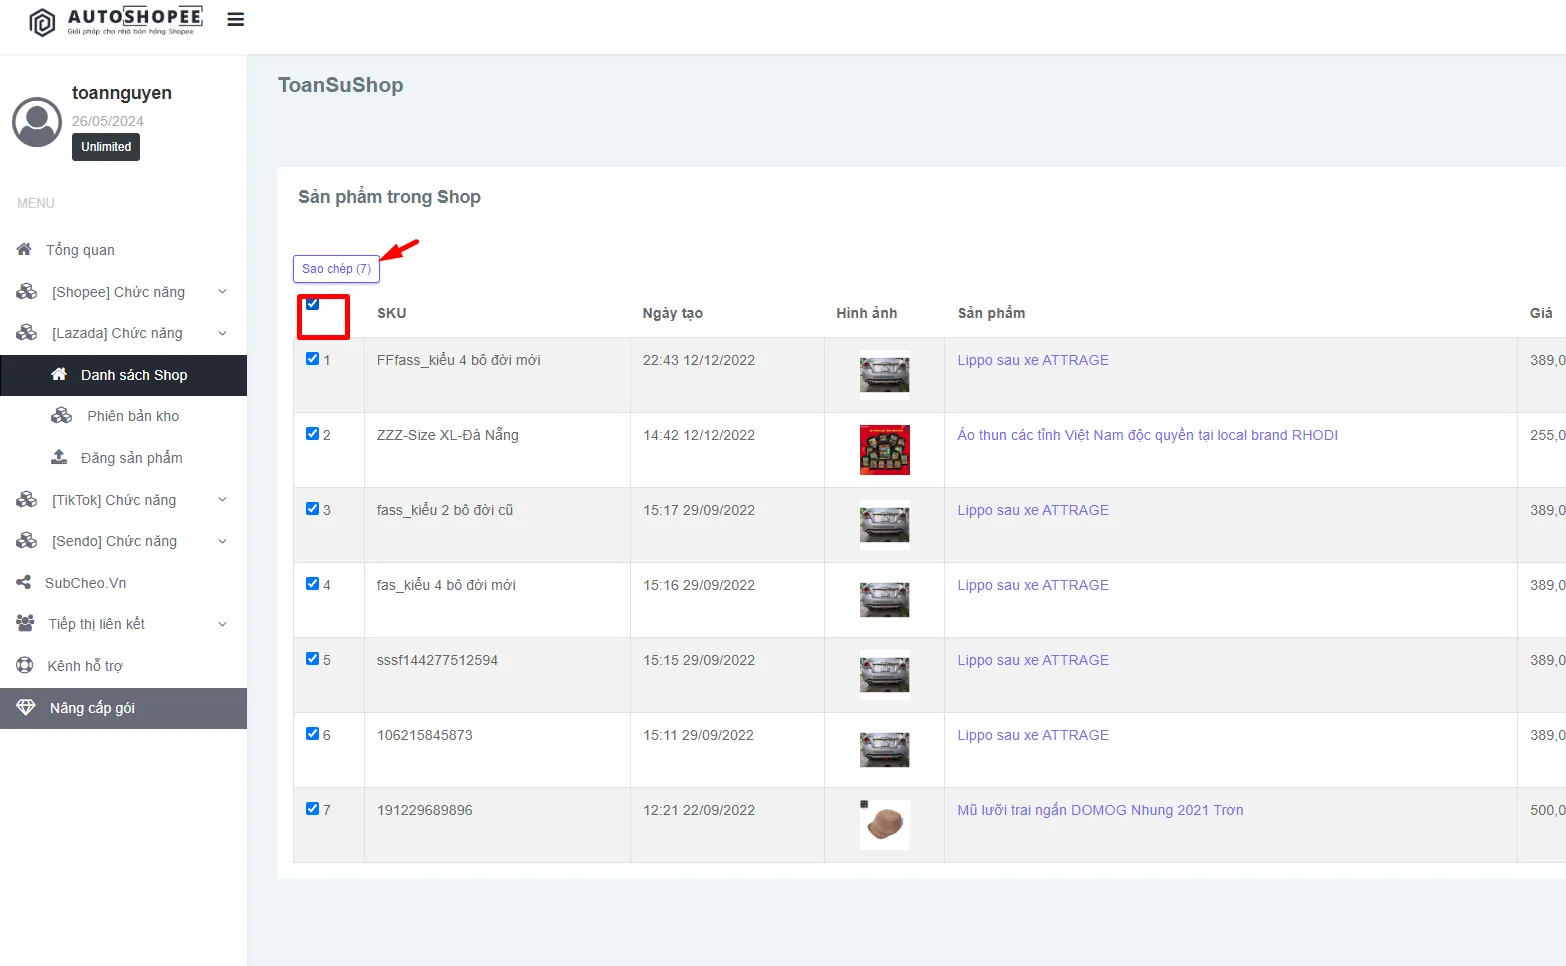The height and width of the screenshot is (966, 1566).
Task: Open Tổng quan menu item
Action: (x=123, y=250)
